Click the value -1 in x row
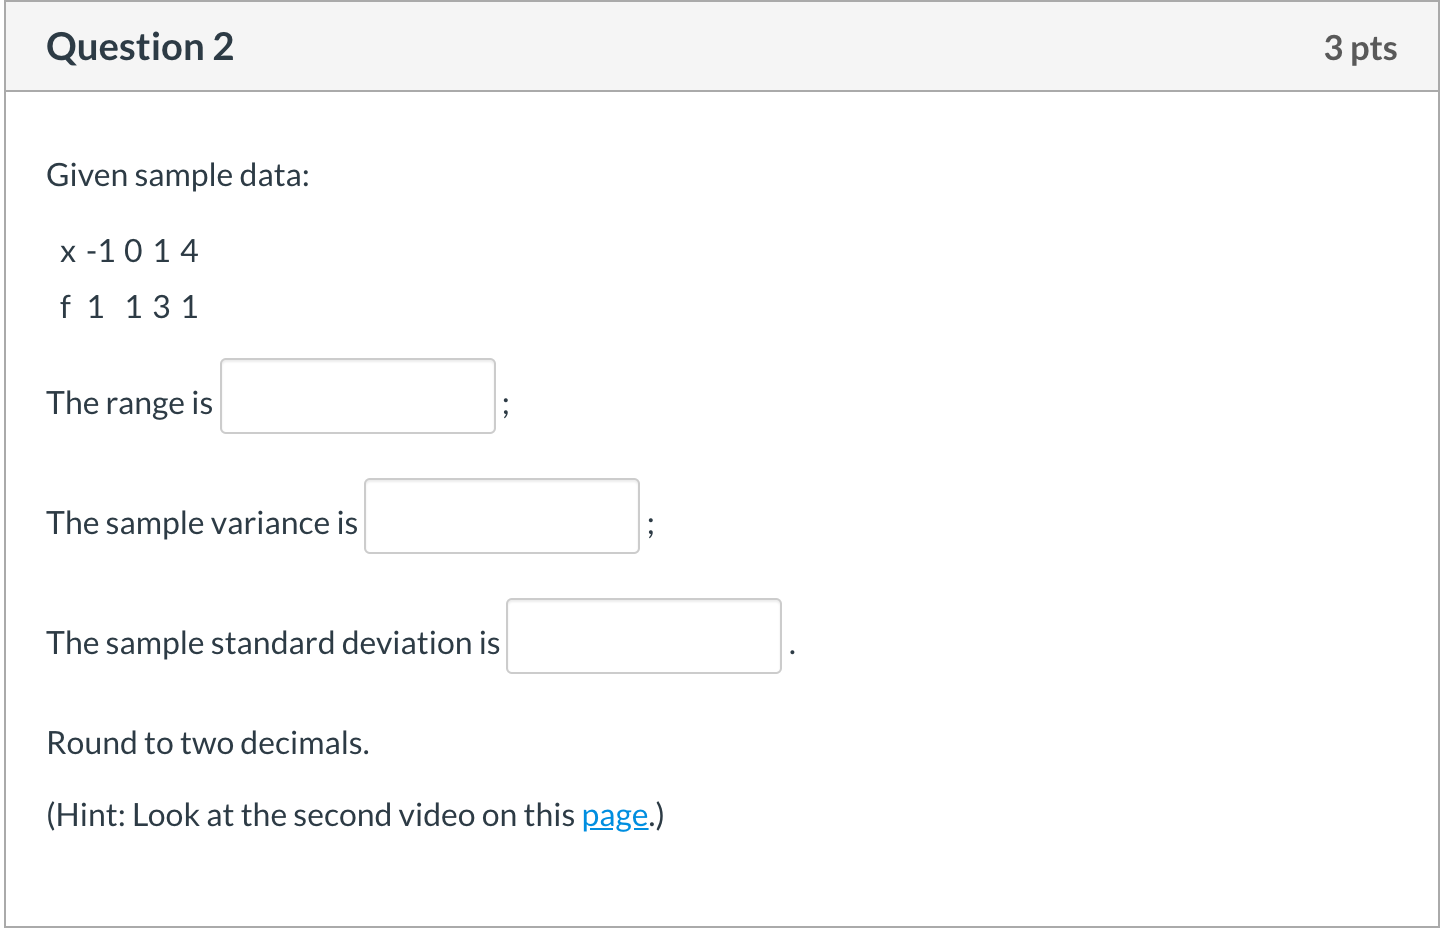 click(100, 251)
